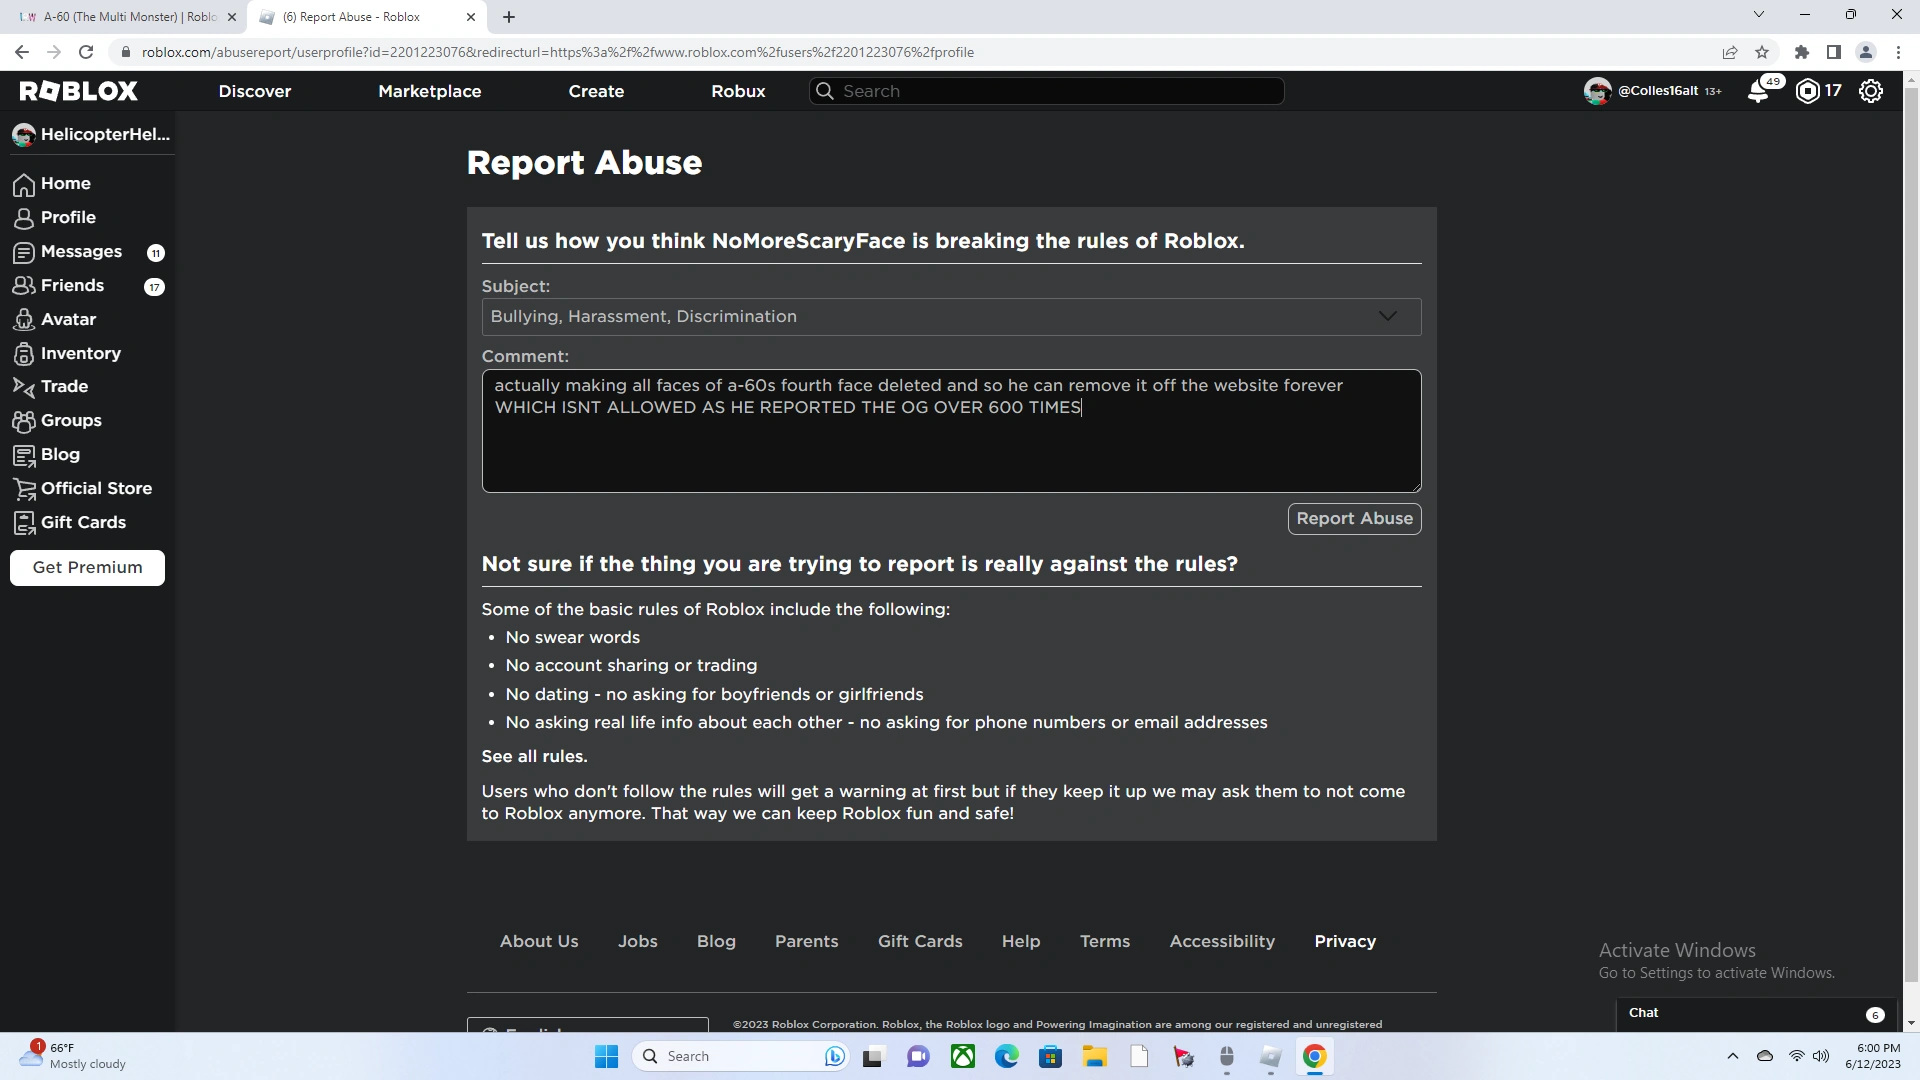Click the Get Premium button
The width and height of the screenshot is (1920, 1080).
click(87, 568)
